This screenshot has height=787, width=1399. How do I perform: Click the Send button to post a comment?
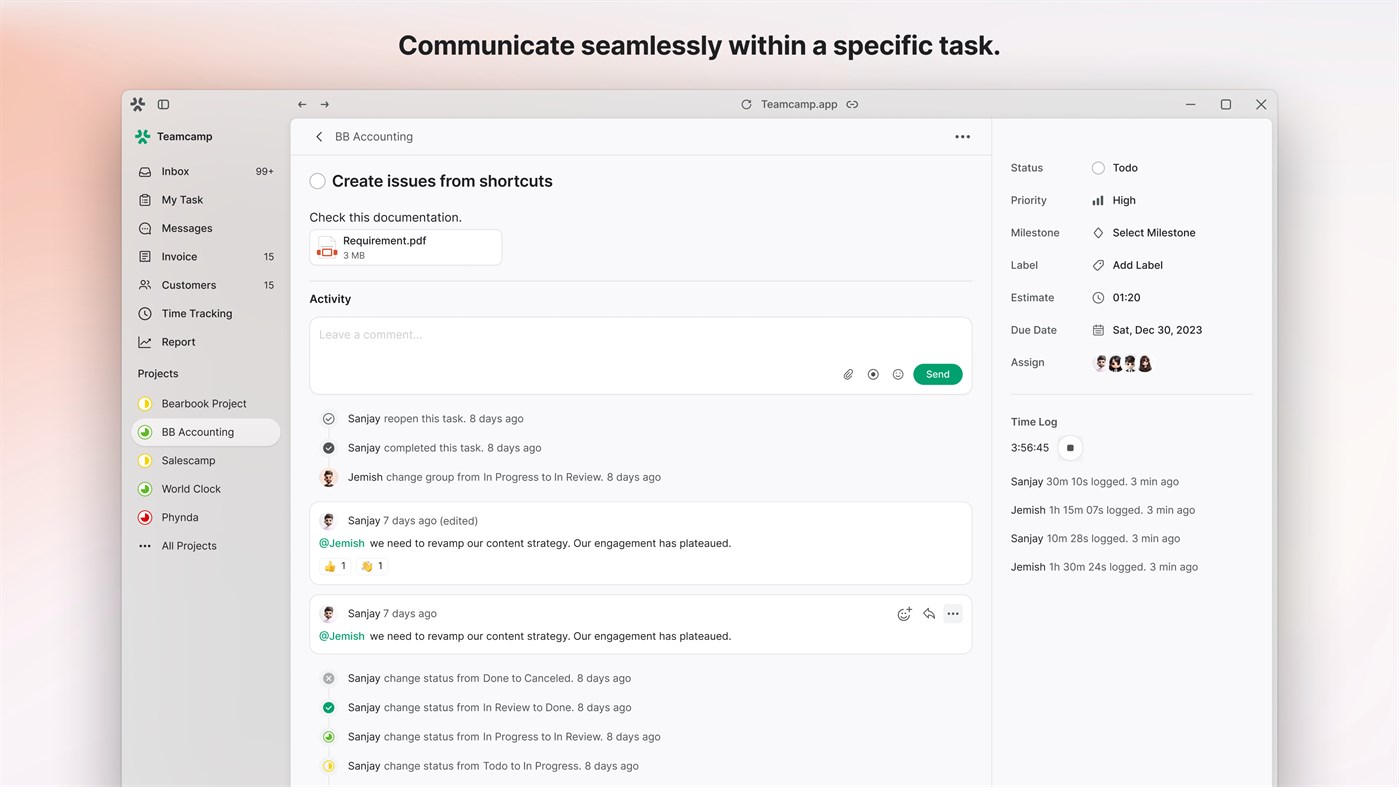[x=936, y=374]
